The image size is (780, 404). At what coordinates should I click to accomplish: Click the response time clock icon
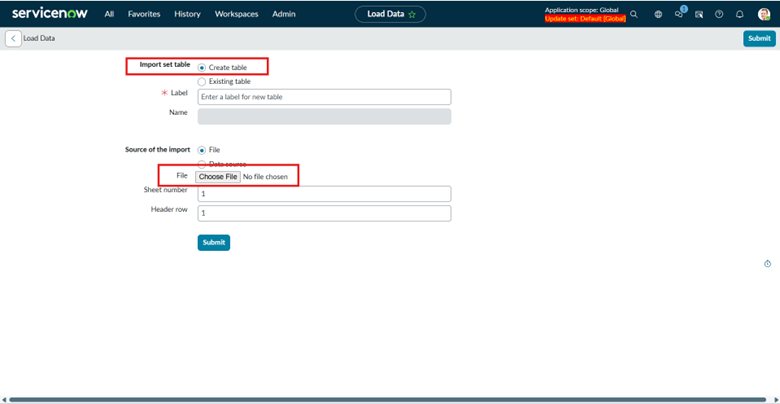click(767, 263)
